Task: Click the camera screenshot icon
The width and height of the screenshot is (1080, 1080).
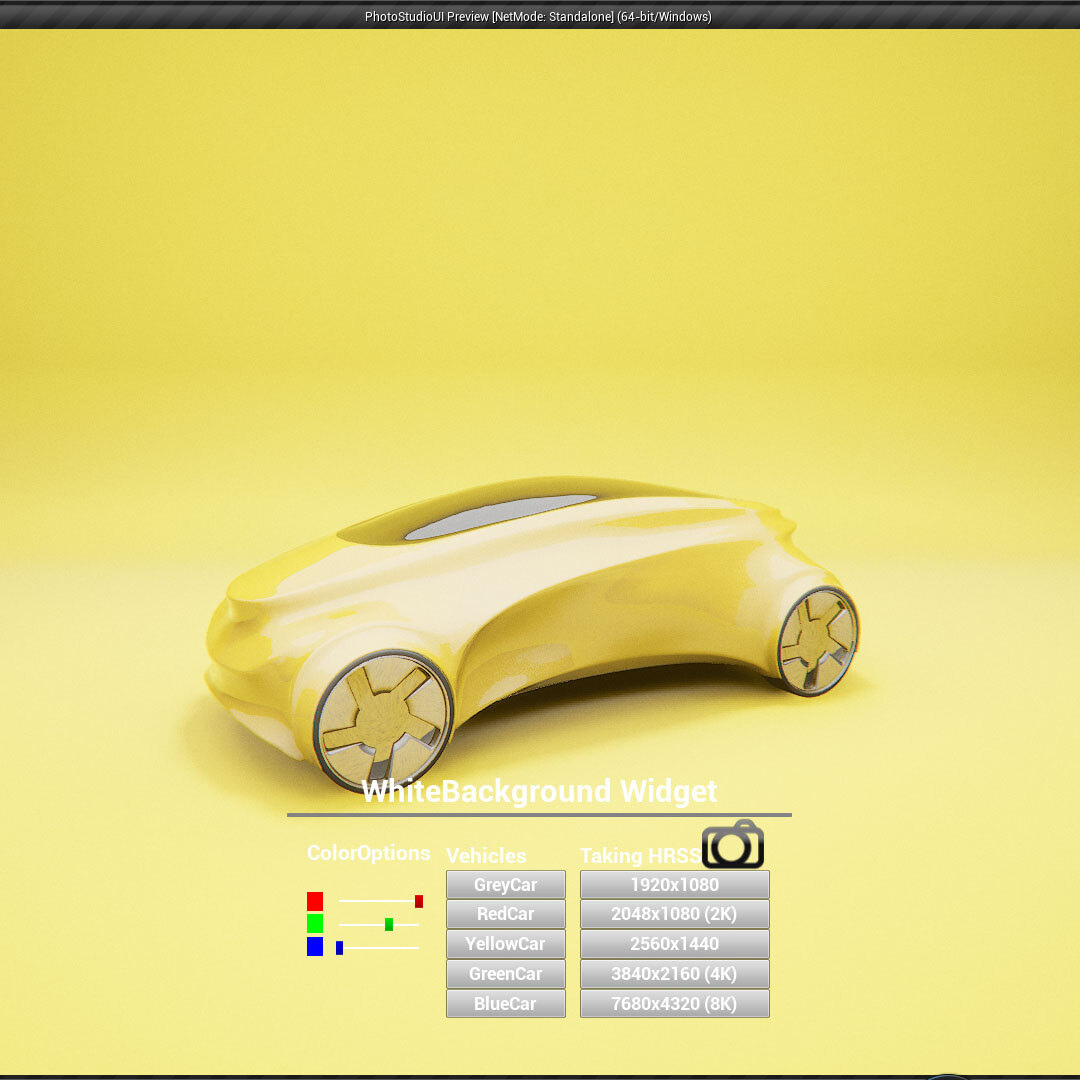Action: pos(733,844)
